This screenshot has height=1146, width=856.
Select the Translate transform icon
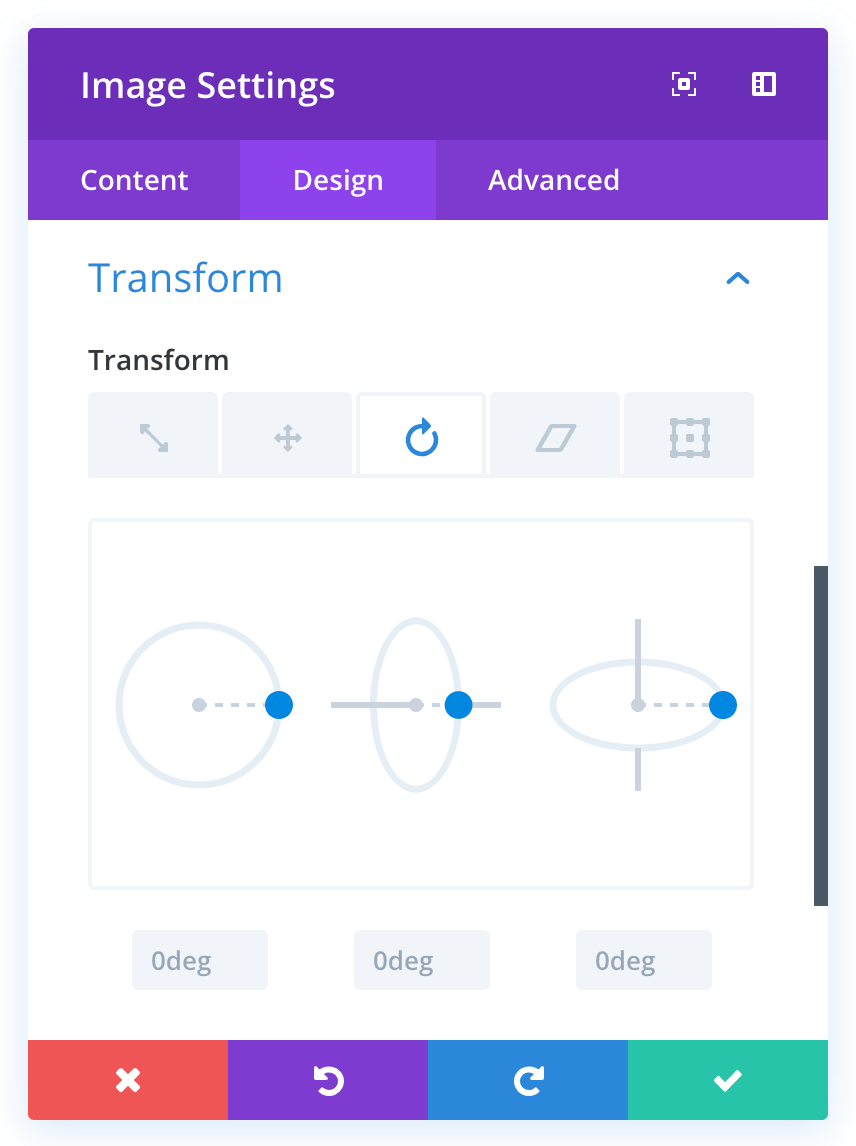(x=287, y=437)
